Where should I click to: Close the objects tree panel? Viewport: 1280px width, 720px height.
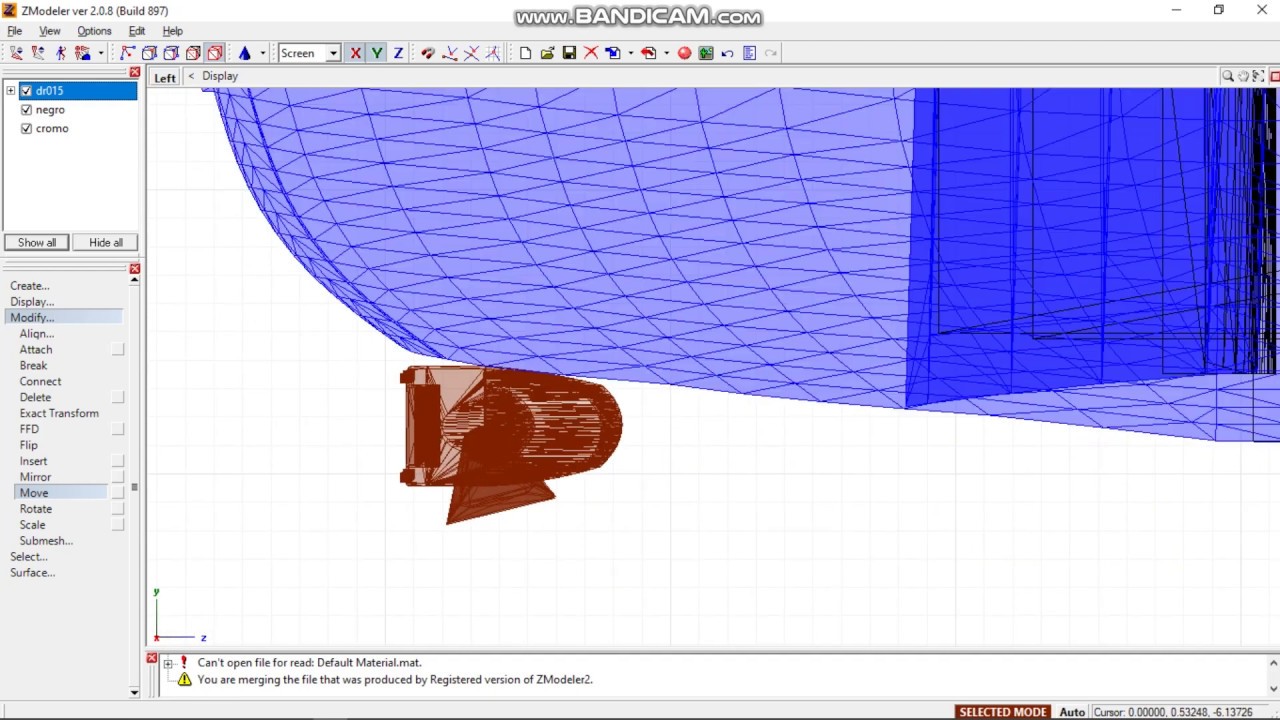click(135, 72)
